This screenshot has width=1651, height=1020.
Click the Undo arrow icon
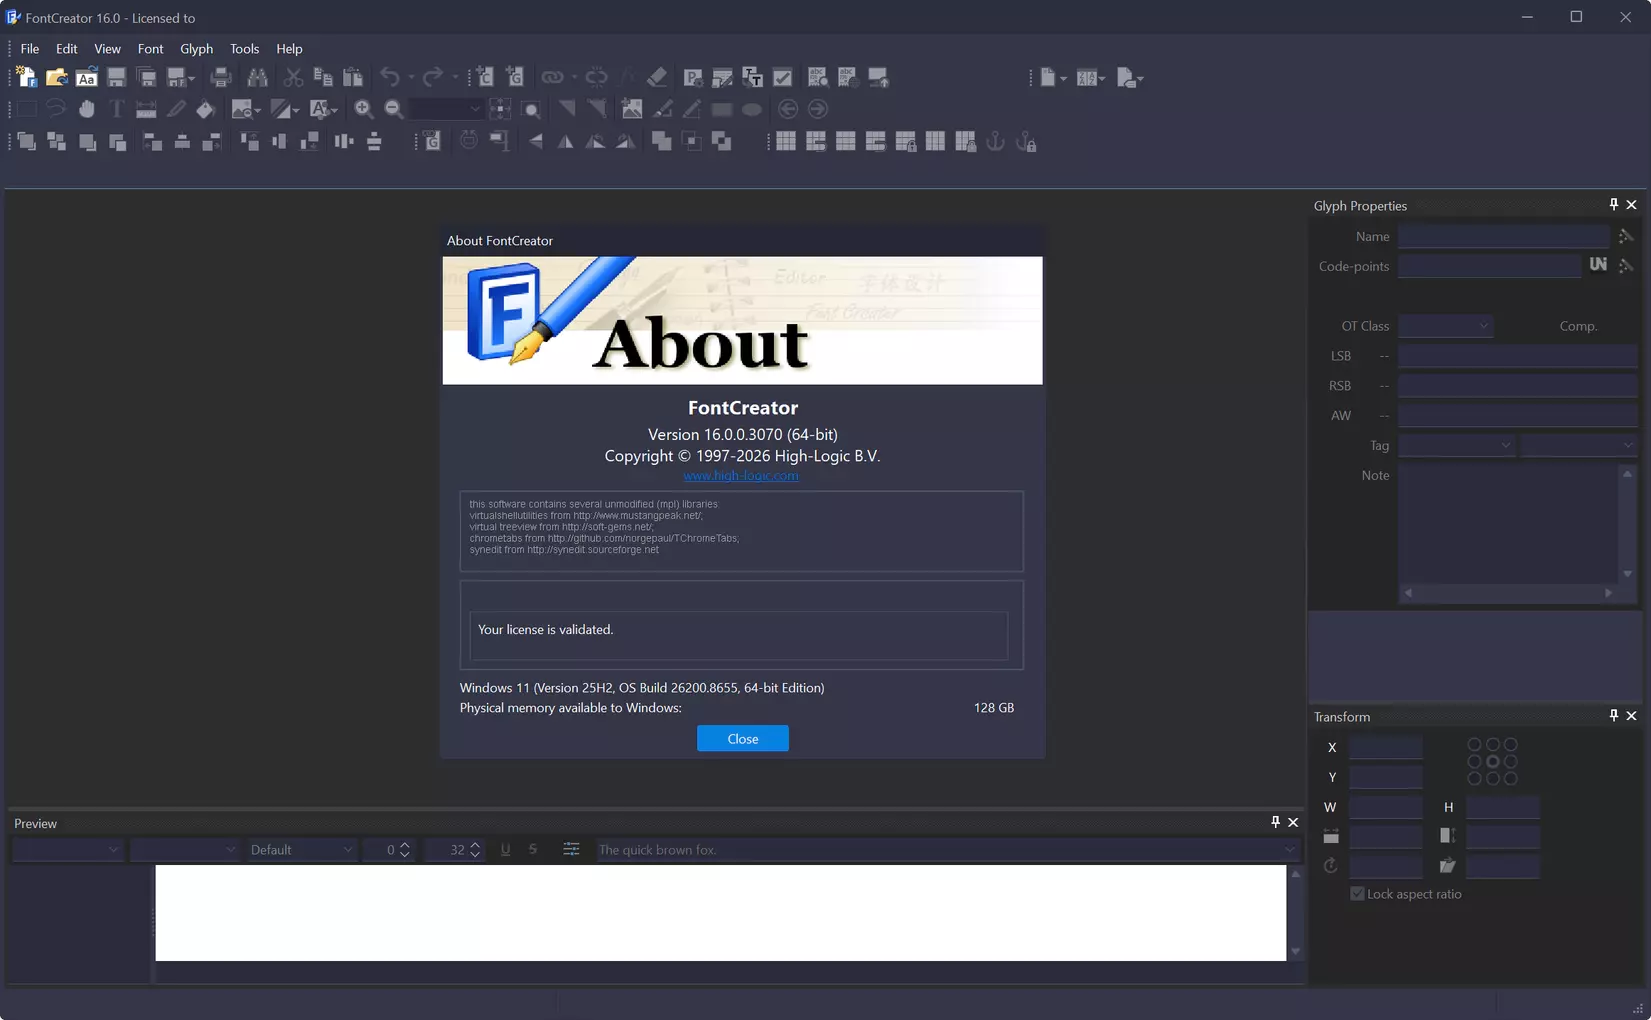click(x=390, y=77)
